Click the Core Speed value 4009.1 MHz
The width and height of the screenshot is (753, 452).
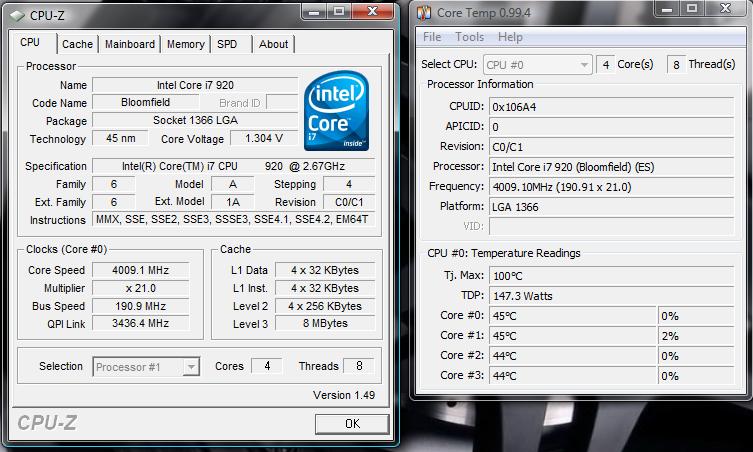(x=141, y=270)
